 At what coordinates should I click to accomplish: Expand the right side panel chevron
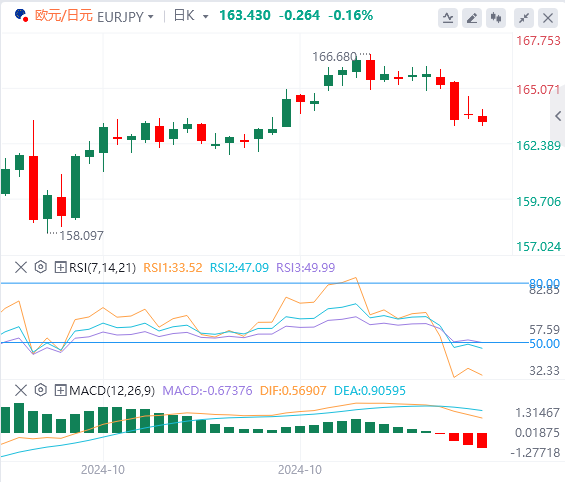tap(558, 116)
